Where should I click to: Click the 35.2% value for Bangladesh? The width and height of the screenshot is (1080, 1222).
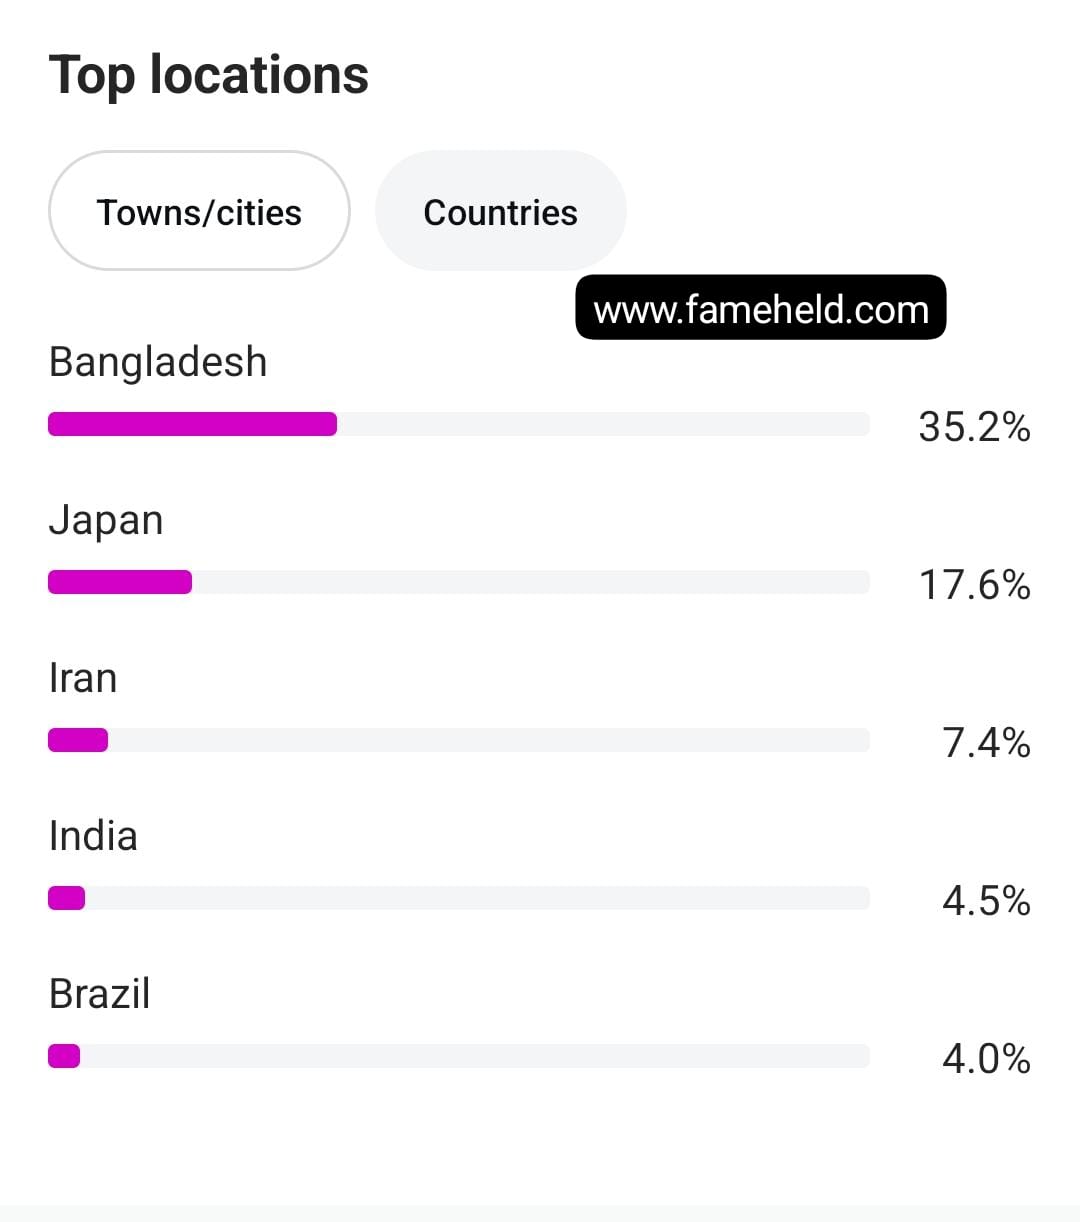pyautogui.click(x=974, y=427)
